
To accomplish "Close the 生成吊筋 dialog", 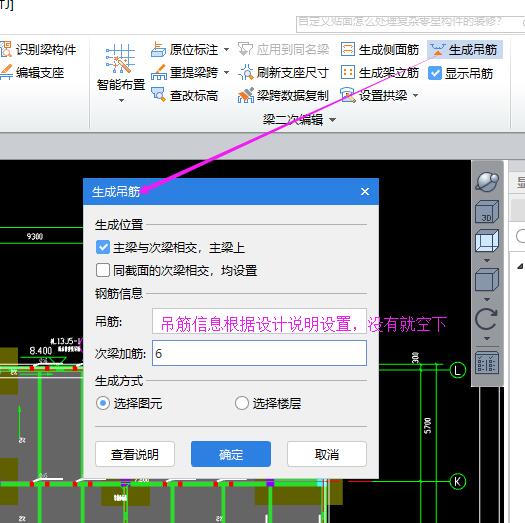I will point(365,191).
